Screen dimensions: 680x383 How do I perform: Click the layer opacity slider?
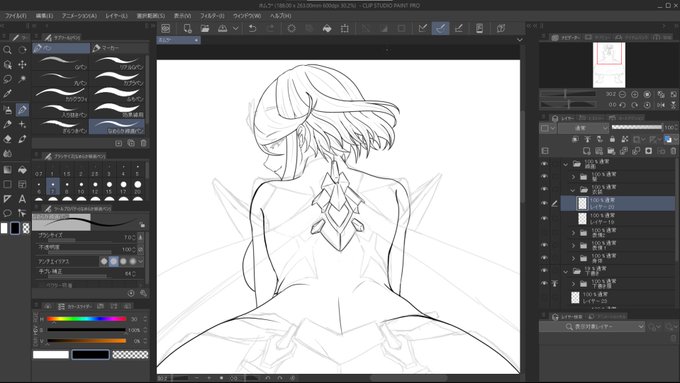click(x=637, y=128)
